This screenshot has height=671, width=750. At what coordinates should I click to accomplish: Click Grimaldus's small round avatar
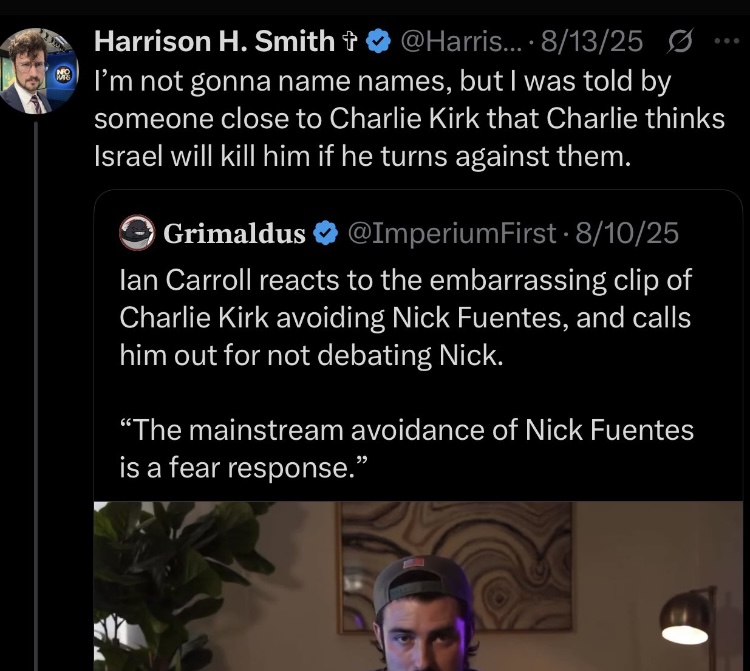point(136,233)
